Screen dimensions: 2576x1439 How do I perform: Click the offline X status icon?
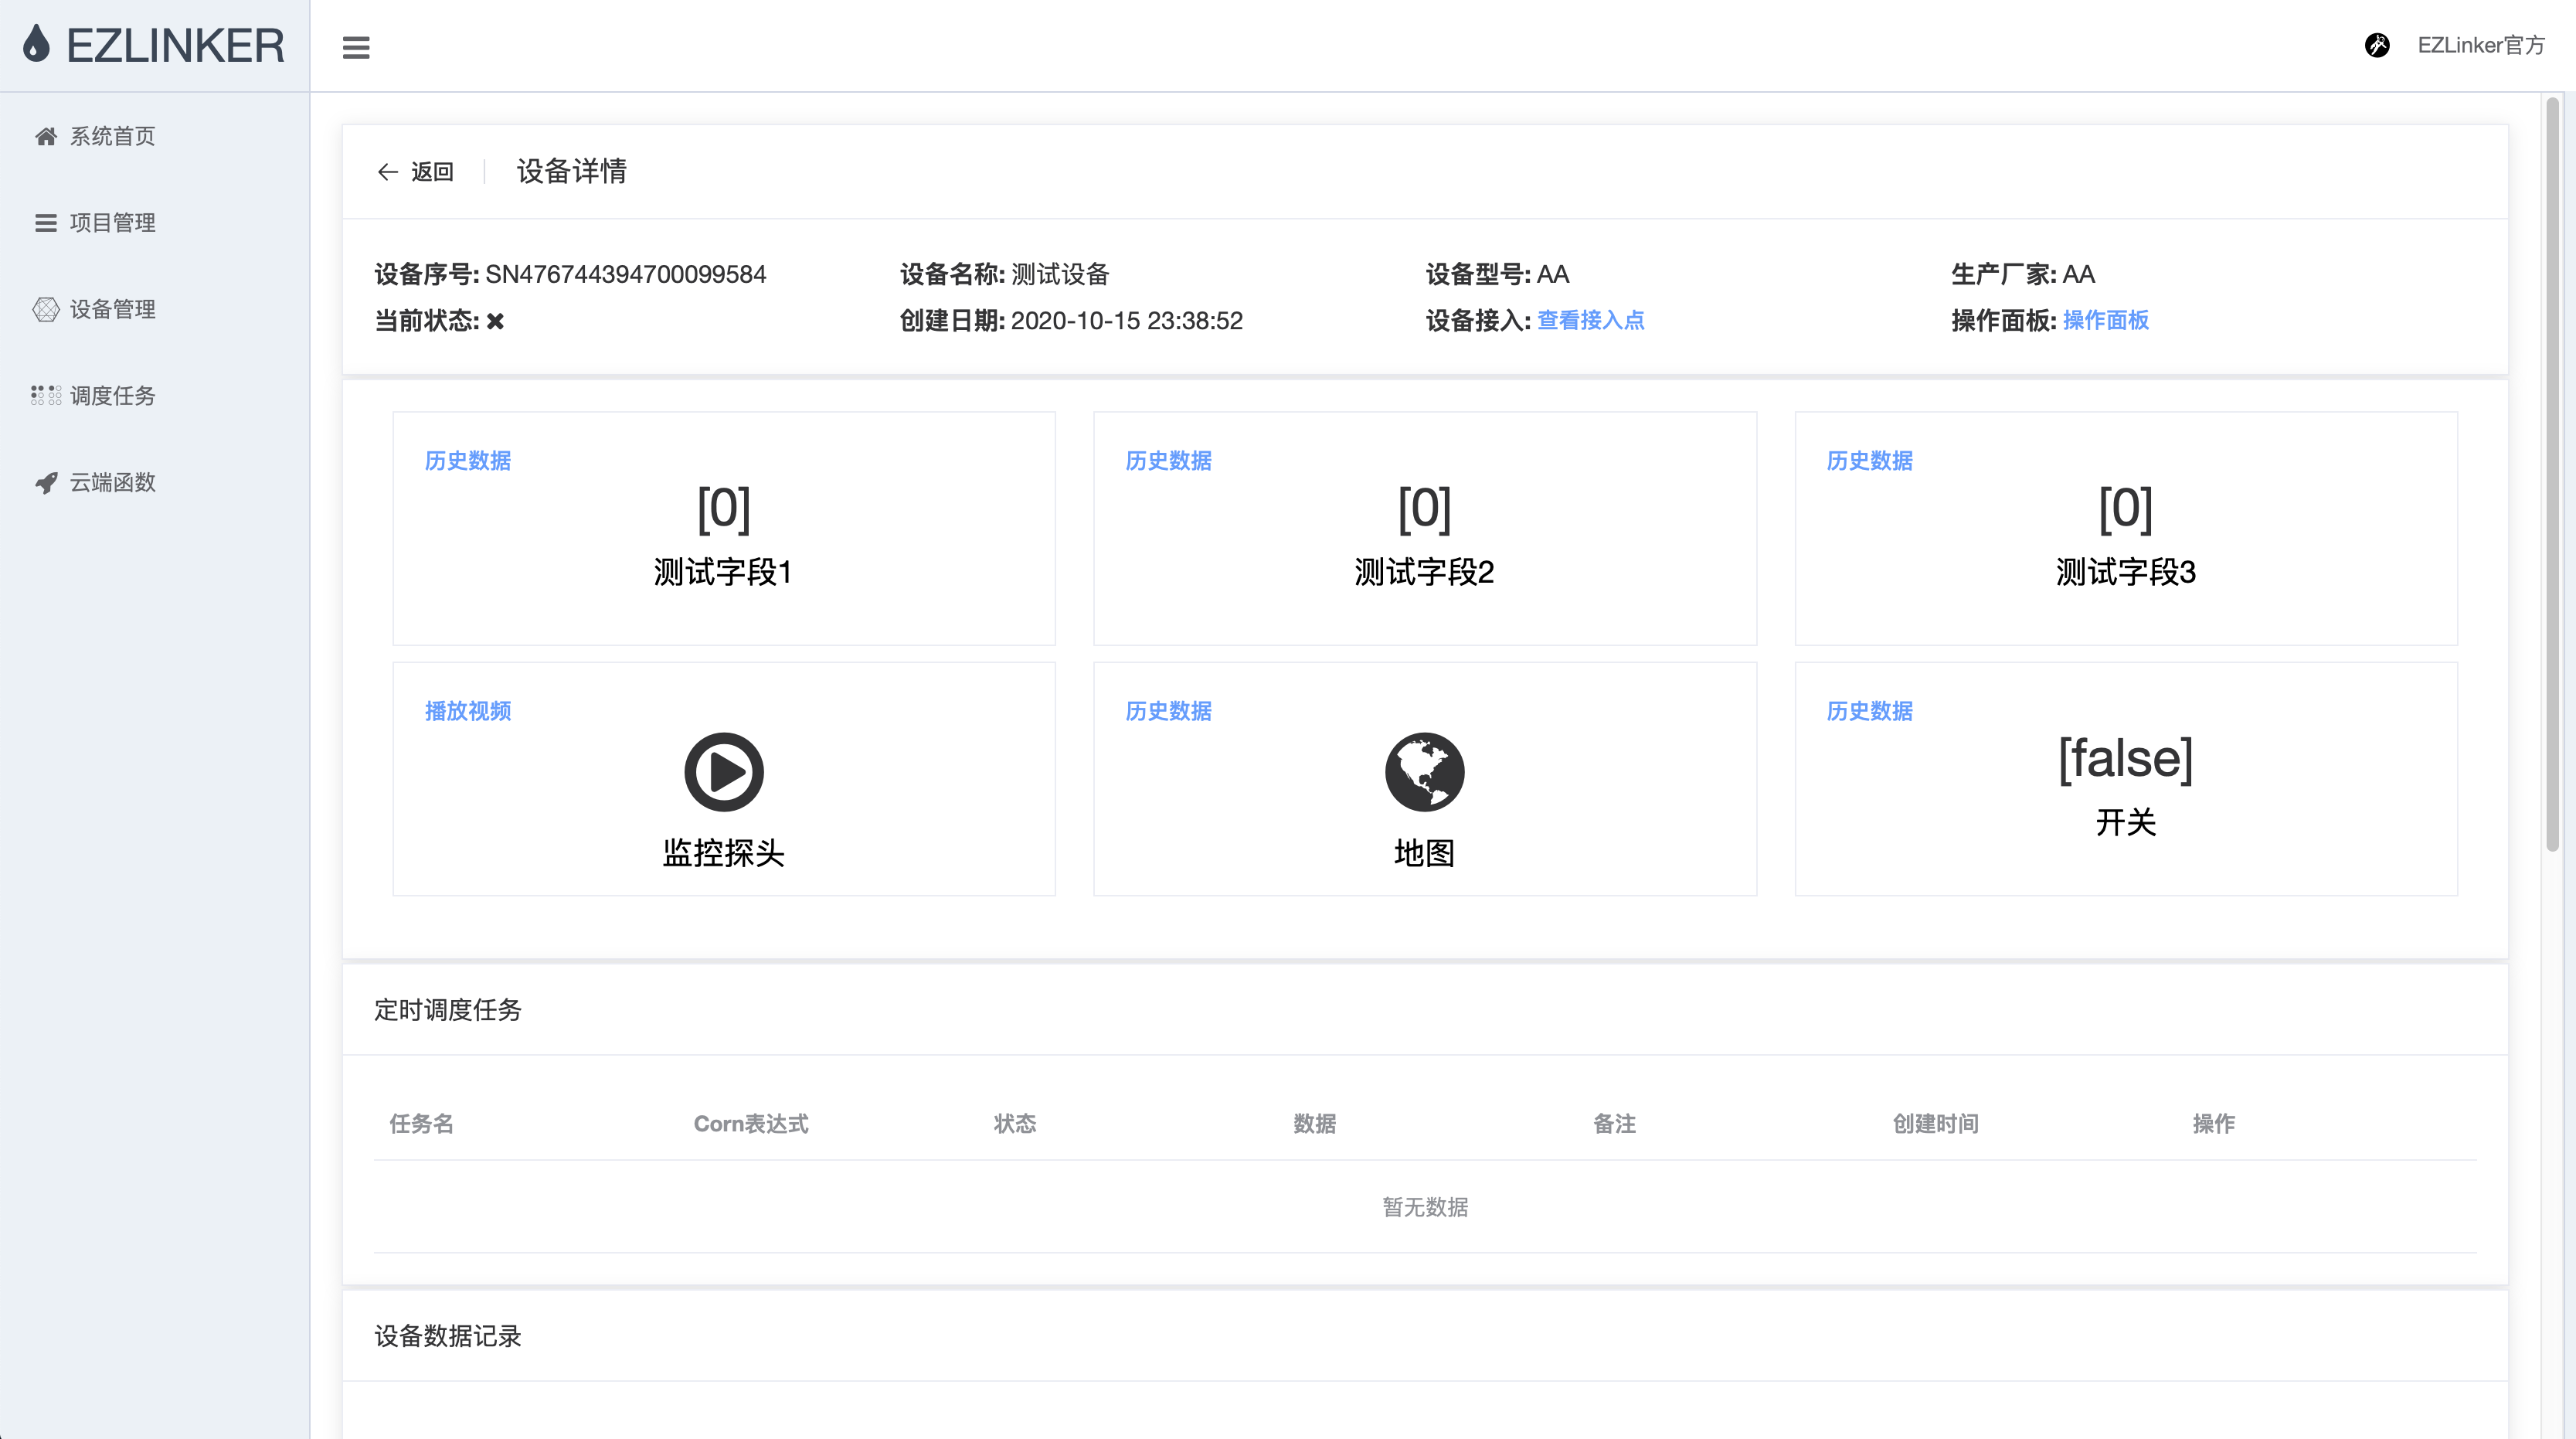[495, 321]
